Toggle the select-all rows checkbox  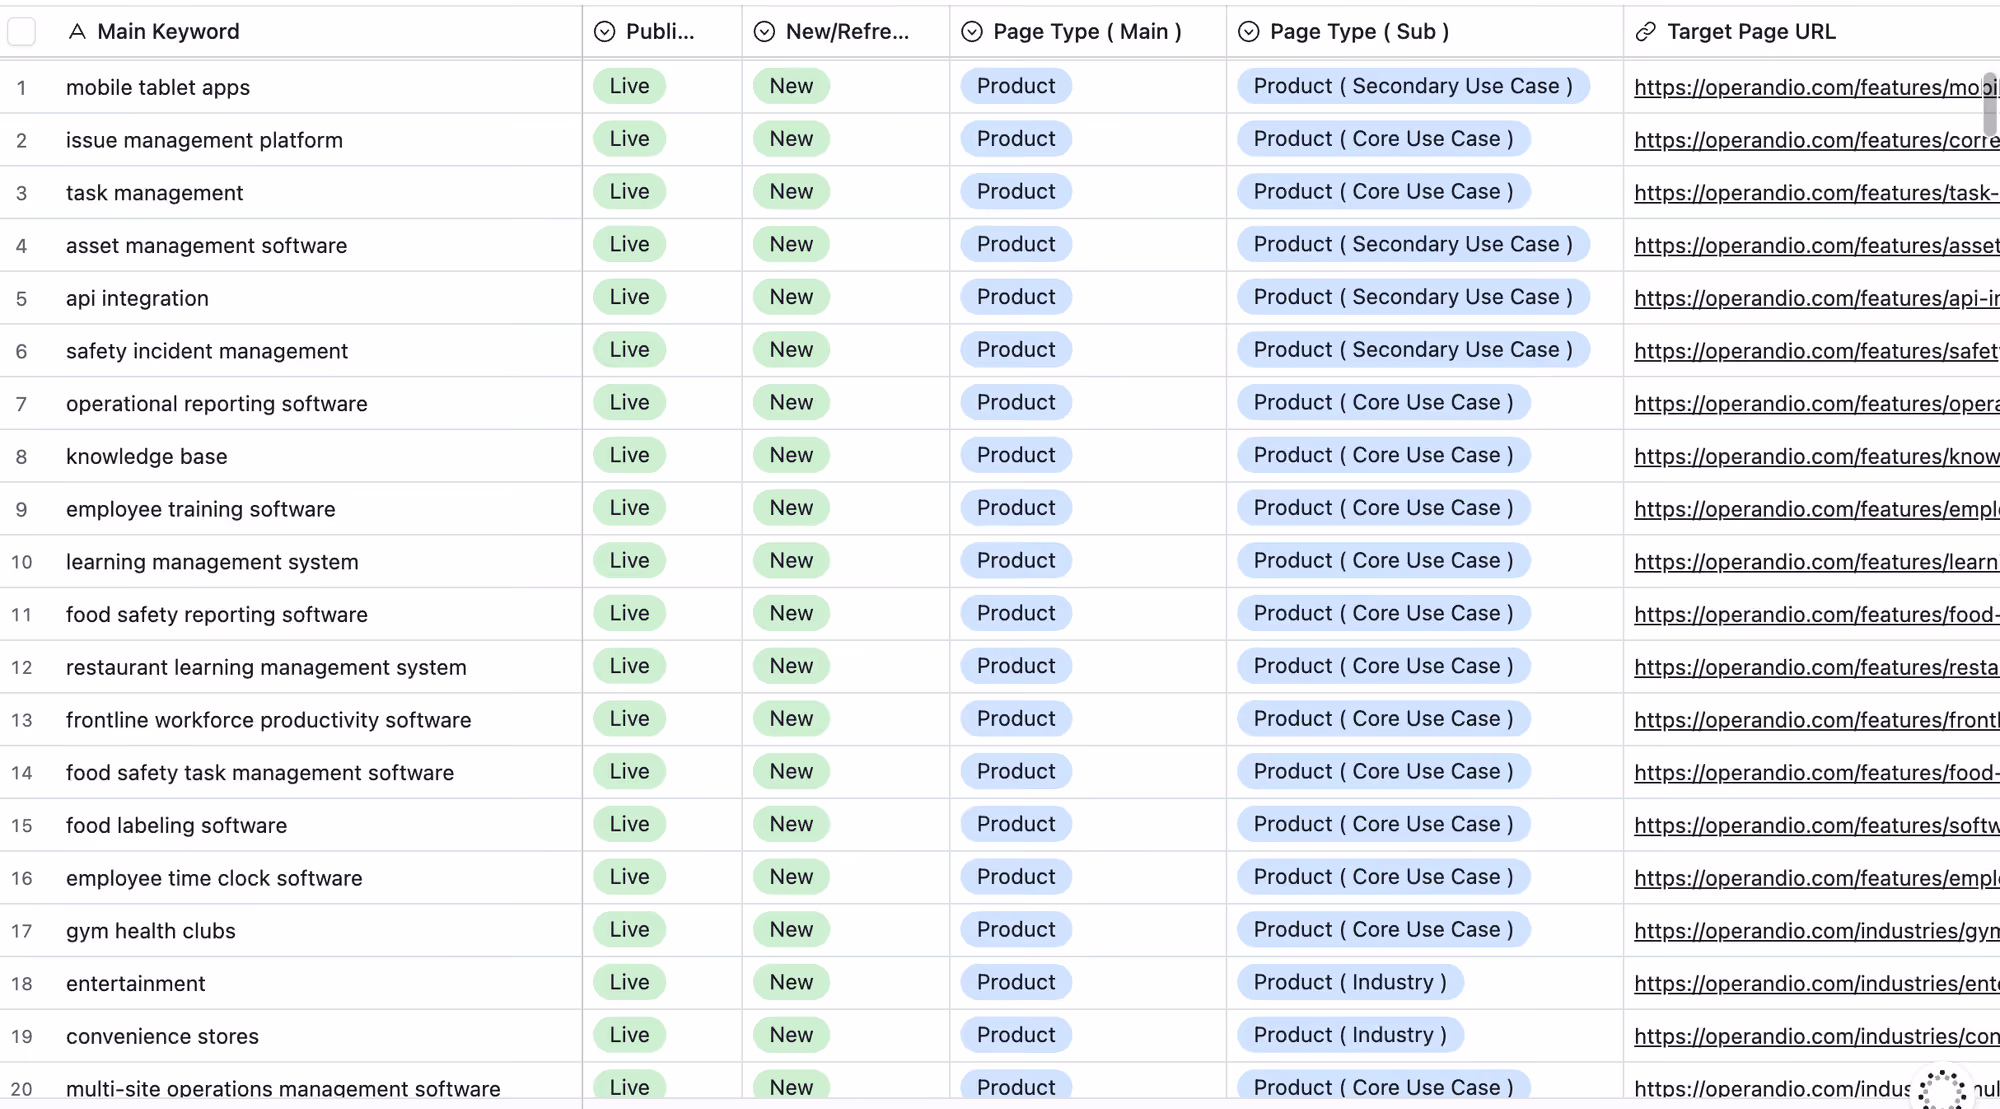click(21, 32)
